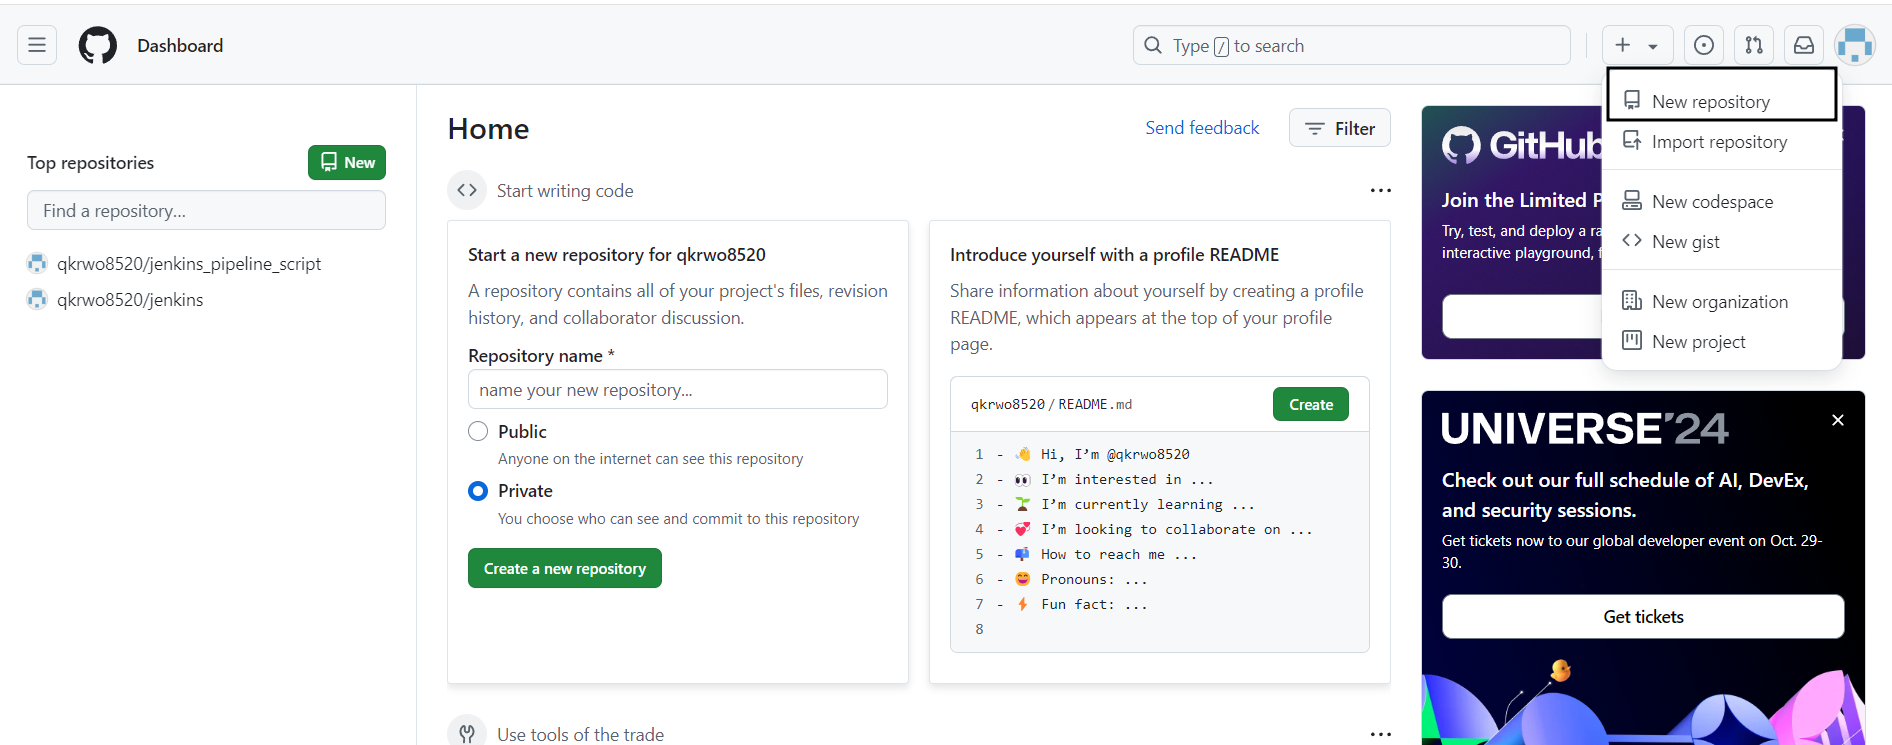Screen dimensions: 1892x745
Task: Click the Send feedback link
Action: click(1202, 128)
